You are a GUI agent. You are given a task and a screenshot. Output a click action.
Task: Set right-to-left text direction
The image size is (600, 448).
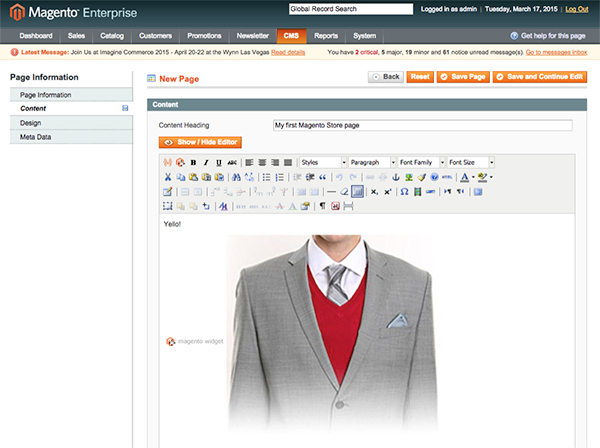(x=461, y=192)
